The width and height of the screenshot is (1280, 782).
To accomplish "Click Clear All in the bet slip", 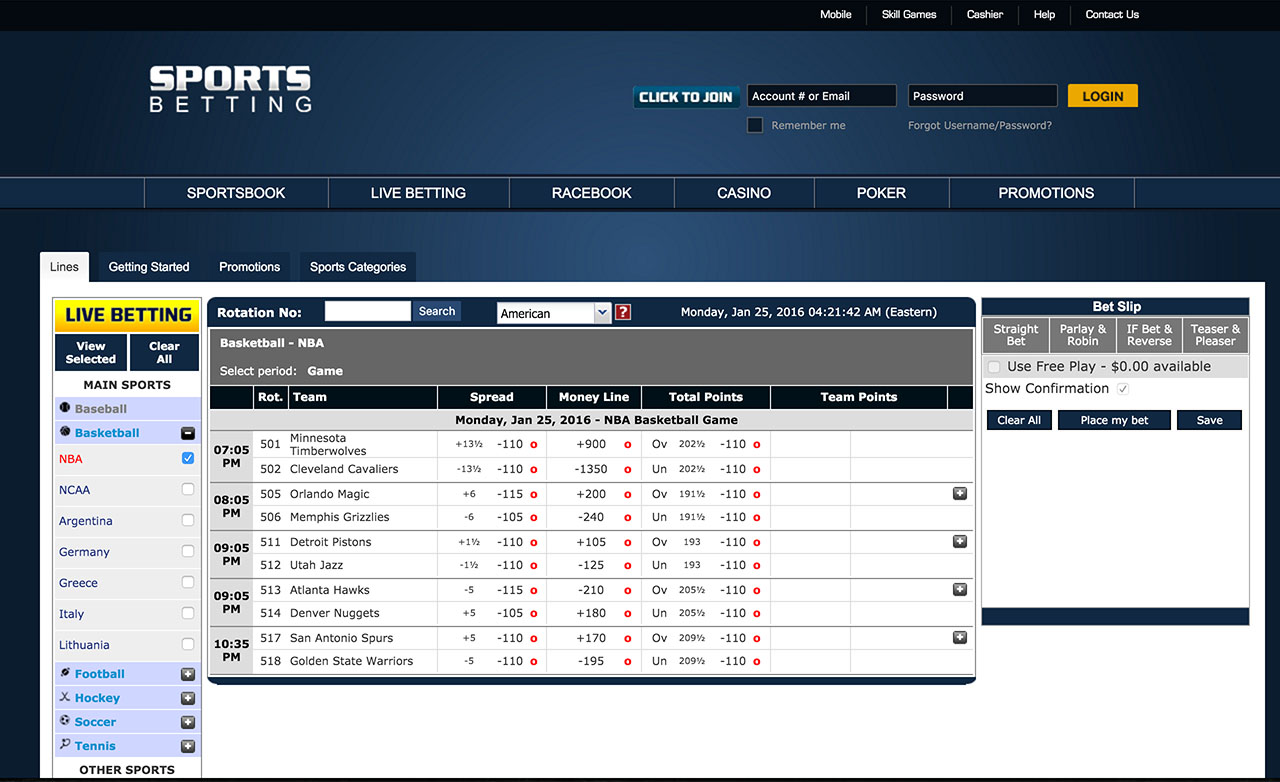I will coord(1019,420).
